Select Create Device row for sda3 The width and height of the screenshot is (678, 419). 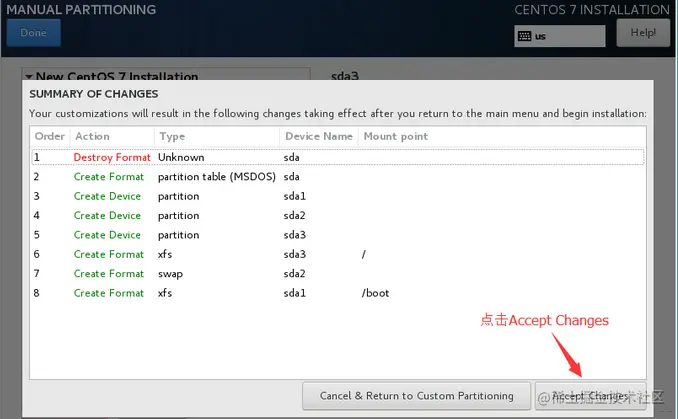pos(338,235)
